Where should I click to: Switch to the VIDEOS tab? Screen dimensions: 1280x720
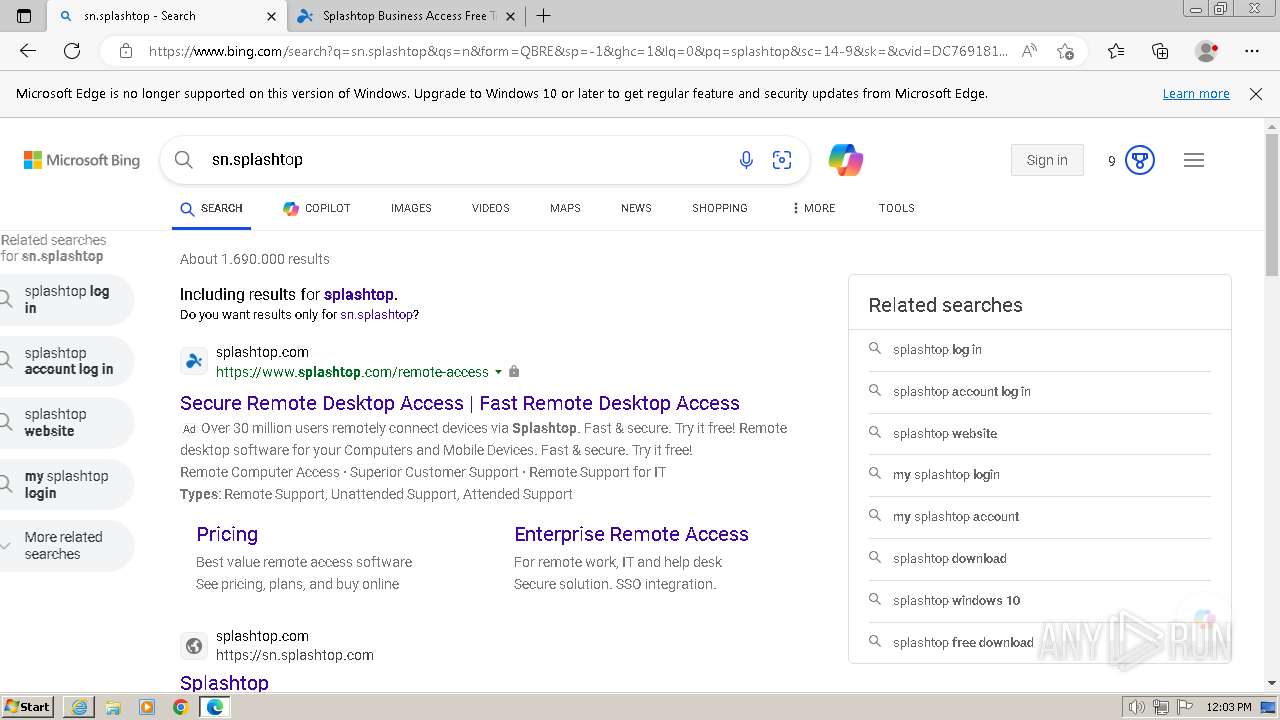(491, 208)
